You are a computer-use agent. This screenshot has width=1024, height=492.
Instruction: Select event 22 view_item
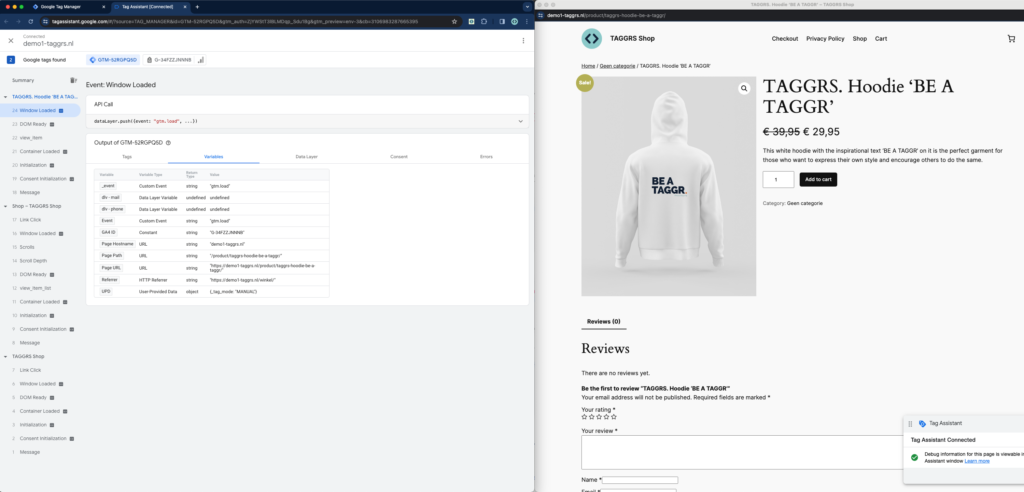tap(40, 138)
